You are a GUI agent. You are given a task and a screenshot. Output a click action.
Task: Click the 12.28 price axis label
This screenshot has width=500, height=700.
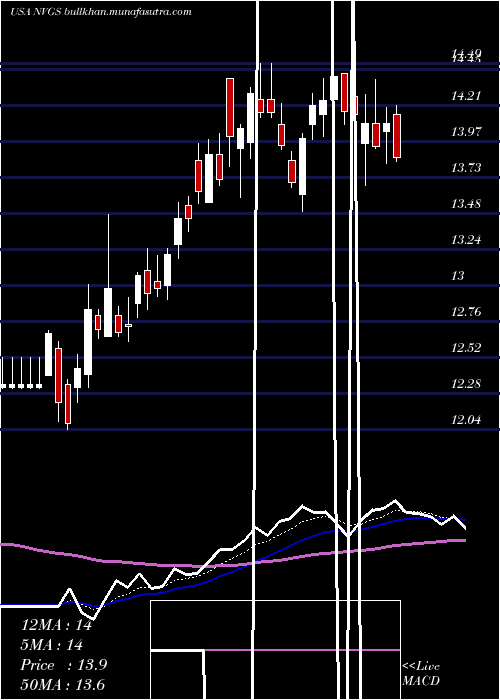tap(466, 384)
